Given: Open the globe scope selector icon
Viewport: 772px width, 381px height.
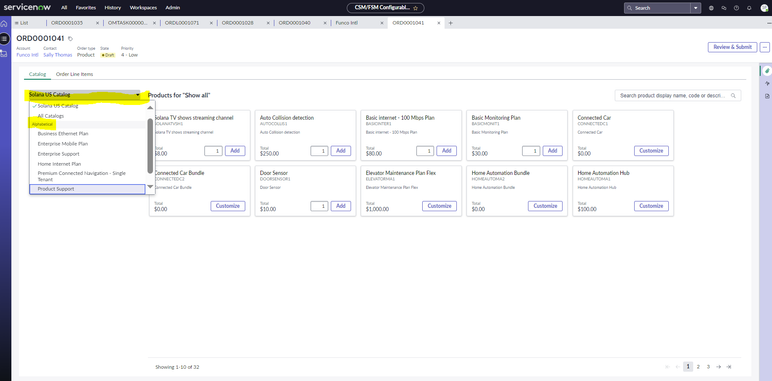Looking at the screenshot, I should (711, 8).
